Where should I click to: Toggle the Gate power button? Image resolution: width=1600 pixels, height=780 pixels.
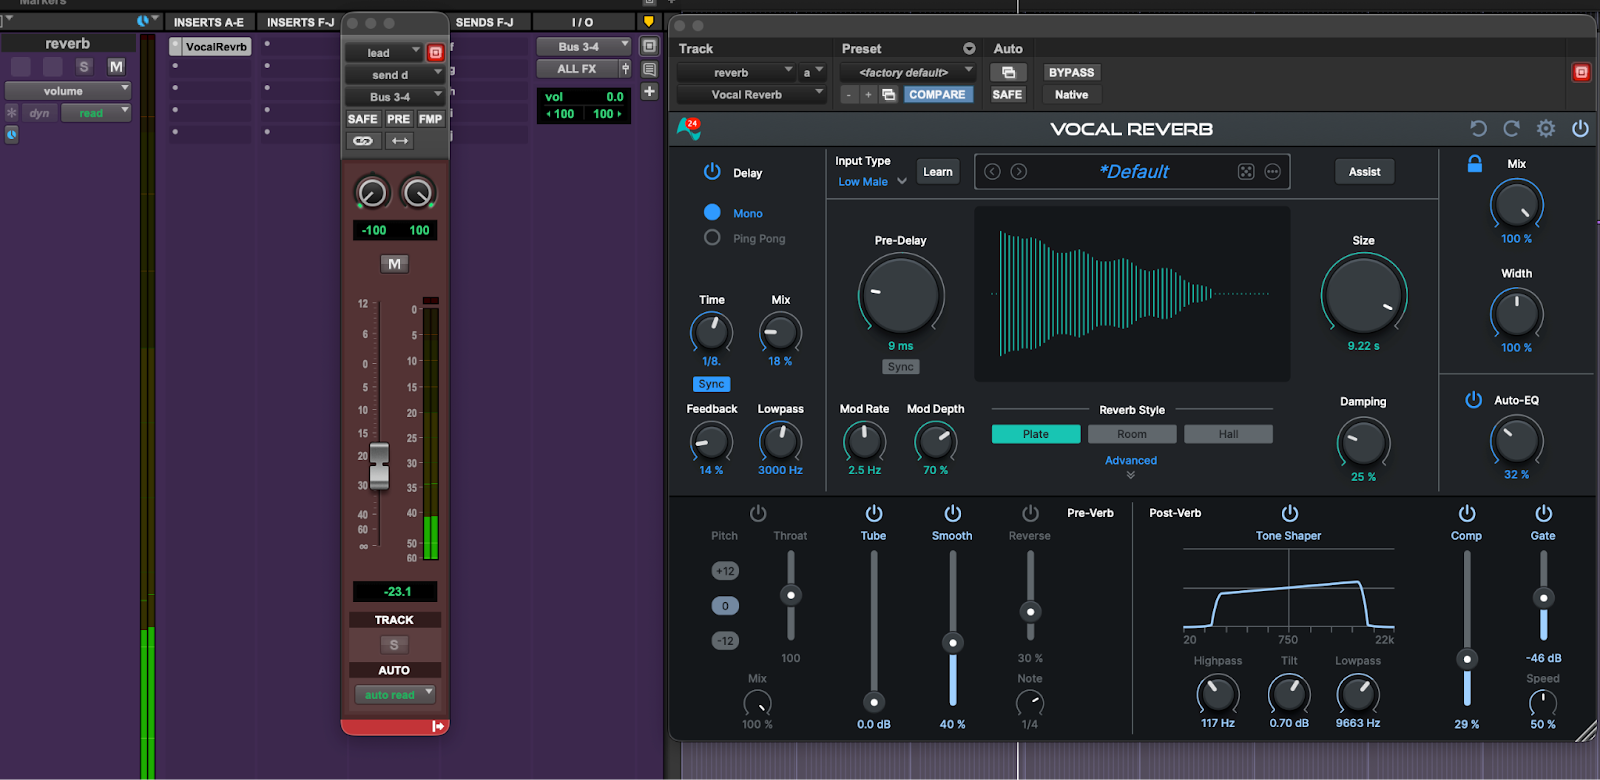(x=1544, y=513)
